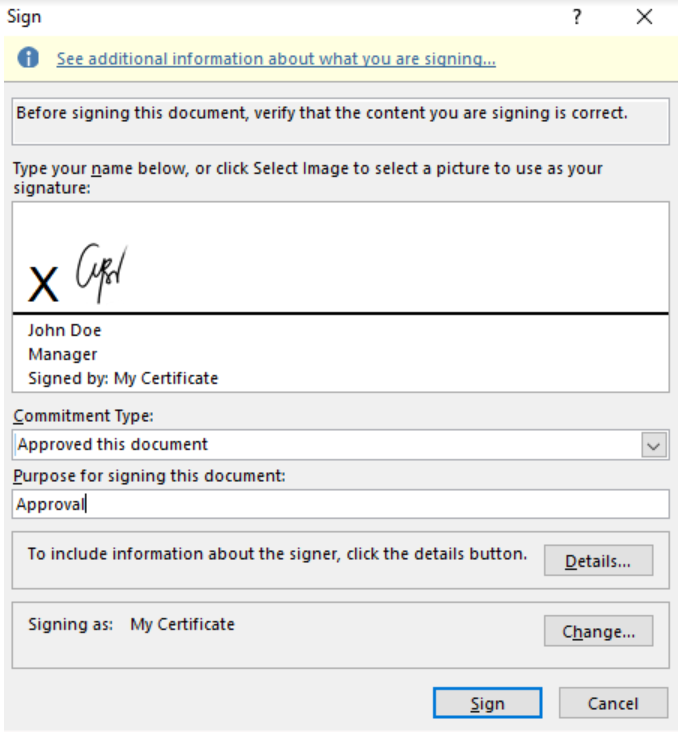The width and height of the screenshot is (678, 732).
Task: Click the 'Commitment Type:' label
Action: (x=83, y=415)
